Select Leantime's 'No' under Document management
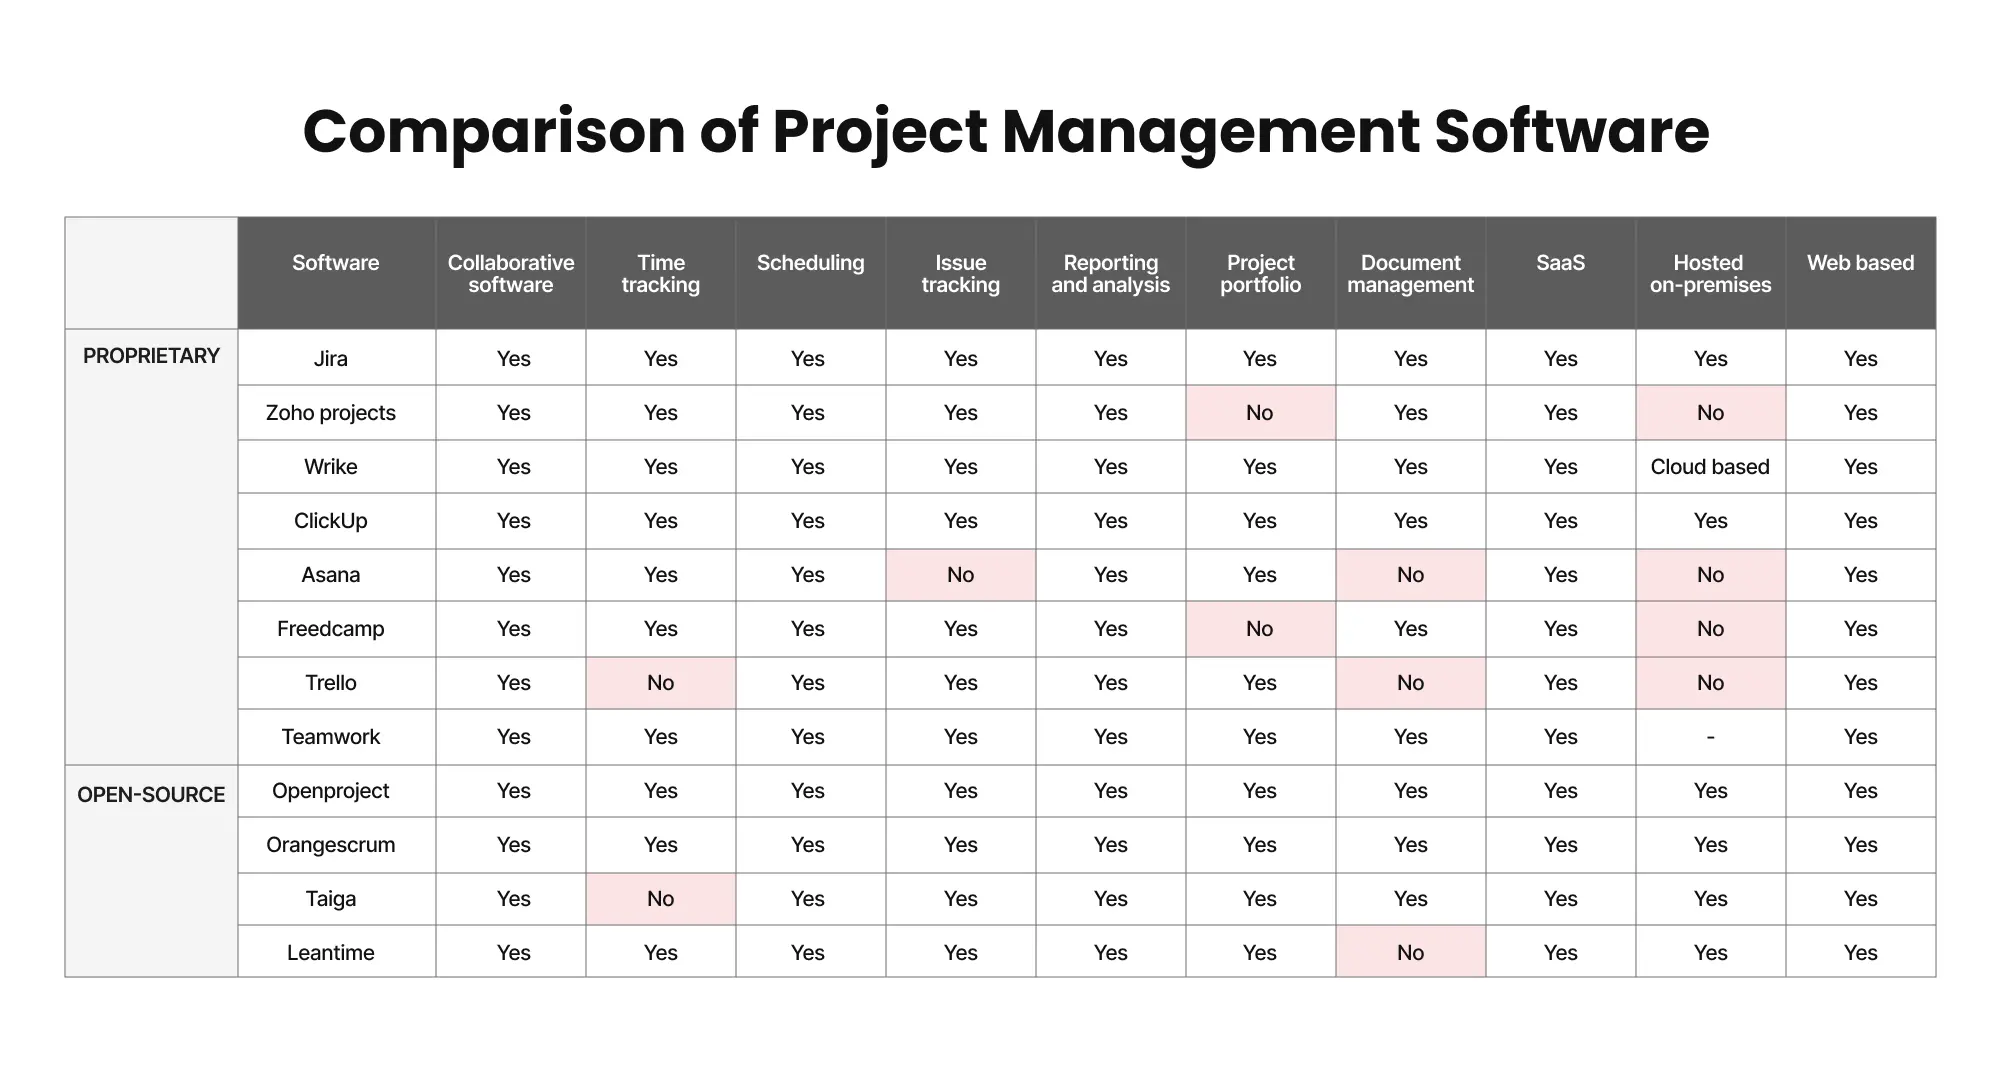This screenshot has height=1070, width=2000. click(1410, 953)
